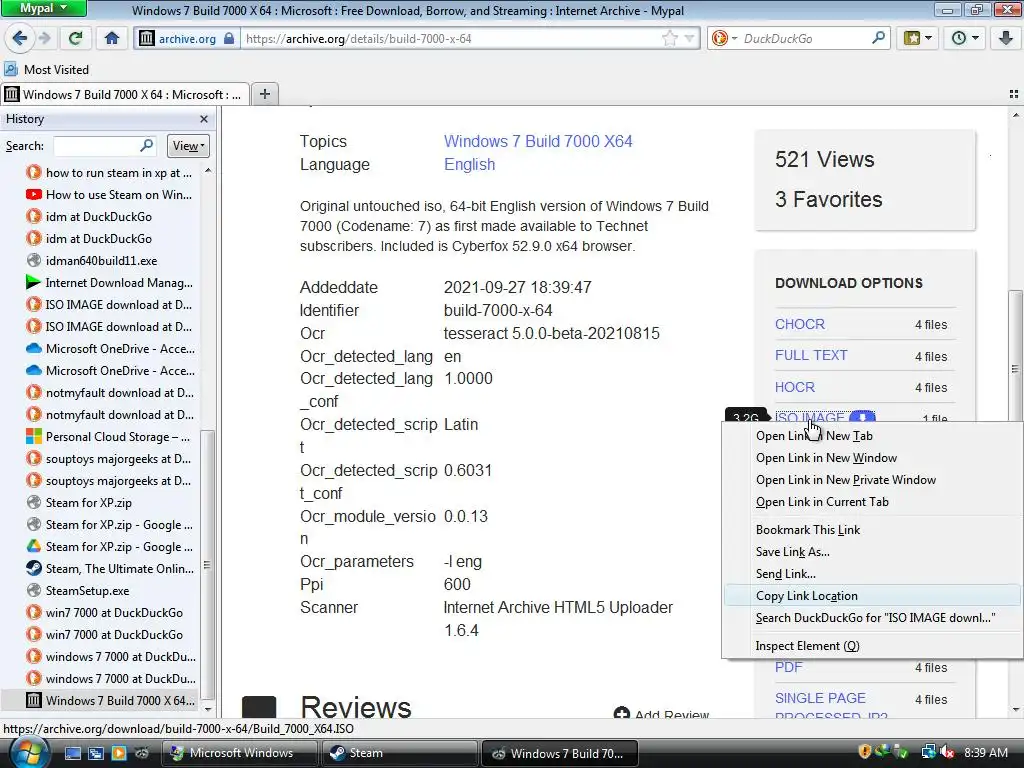1024x768 pixels.
Task: Open the FULL TEXT download option
Action: 810,355
